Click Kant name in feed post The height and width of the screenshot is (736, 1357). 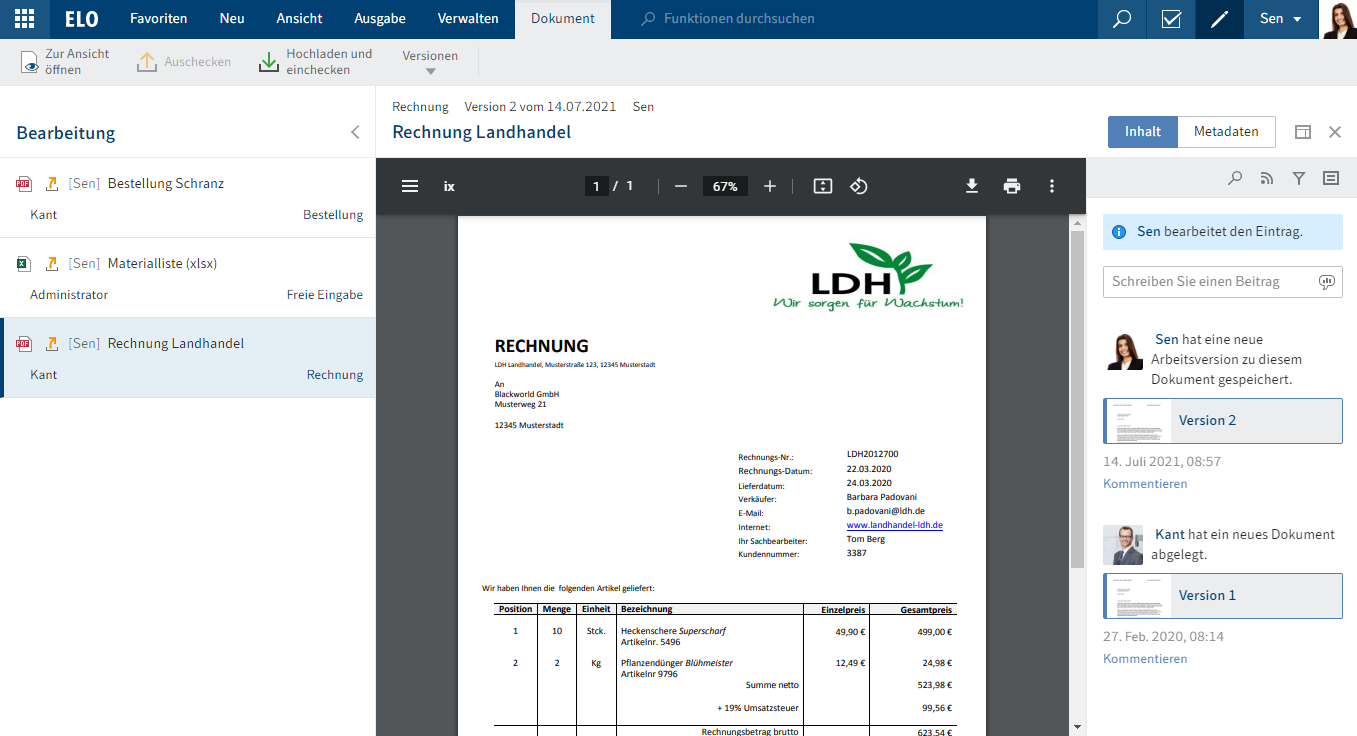pyautogui.click(x=1170, y=535)
